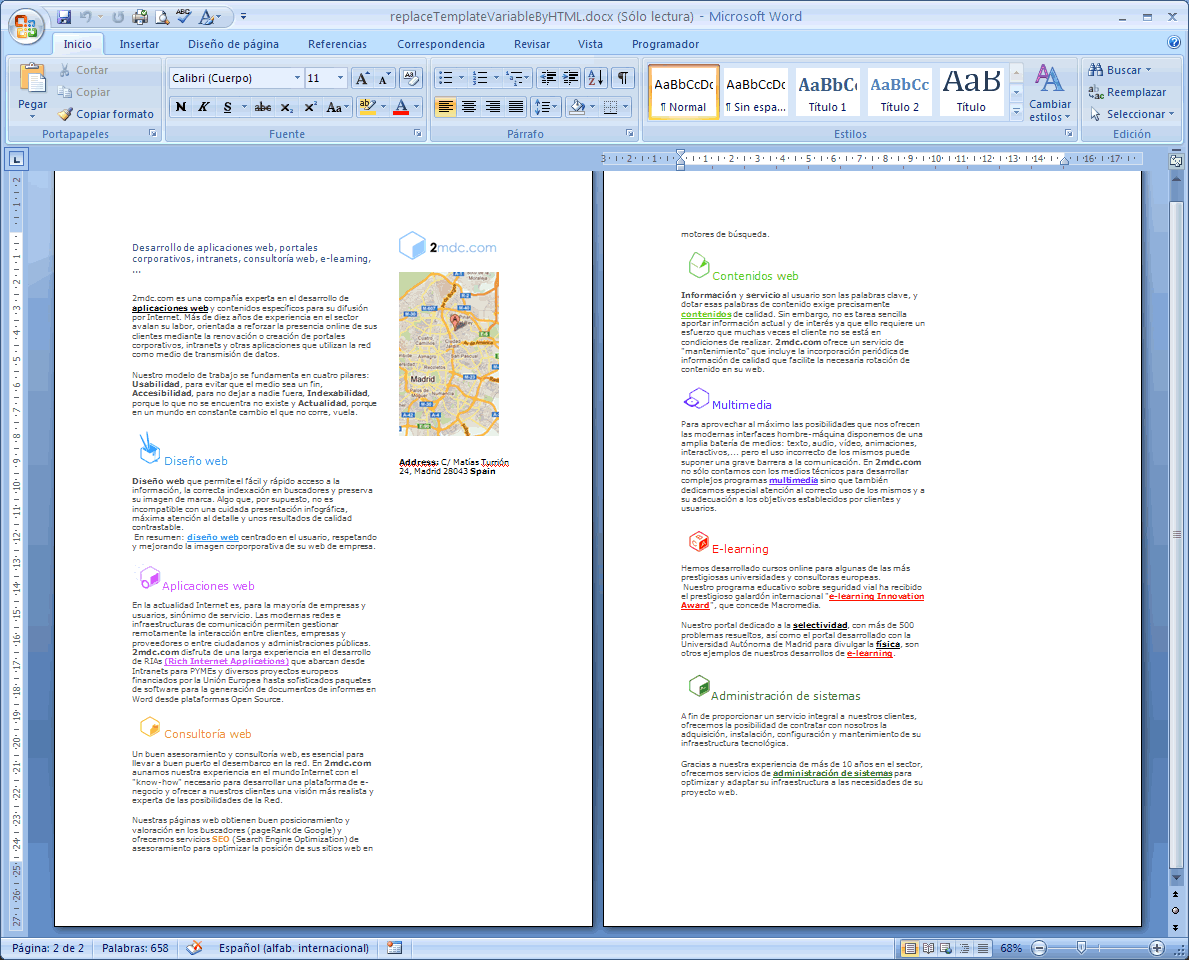
Task: Open the underline style dropdown arrow
Action: [243, 107]
